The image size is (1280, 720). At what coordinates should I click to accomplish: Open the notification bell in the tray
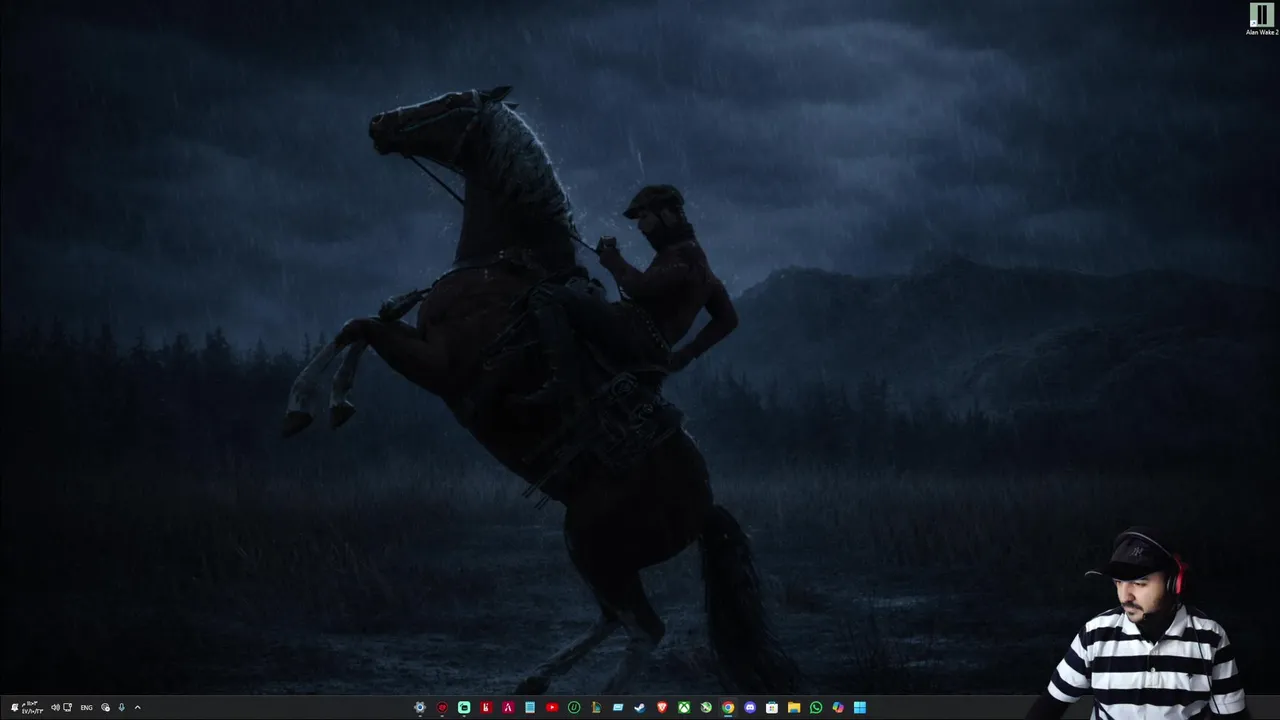(x=14, y=707)
